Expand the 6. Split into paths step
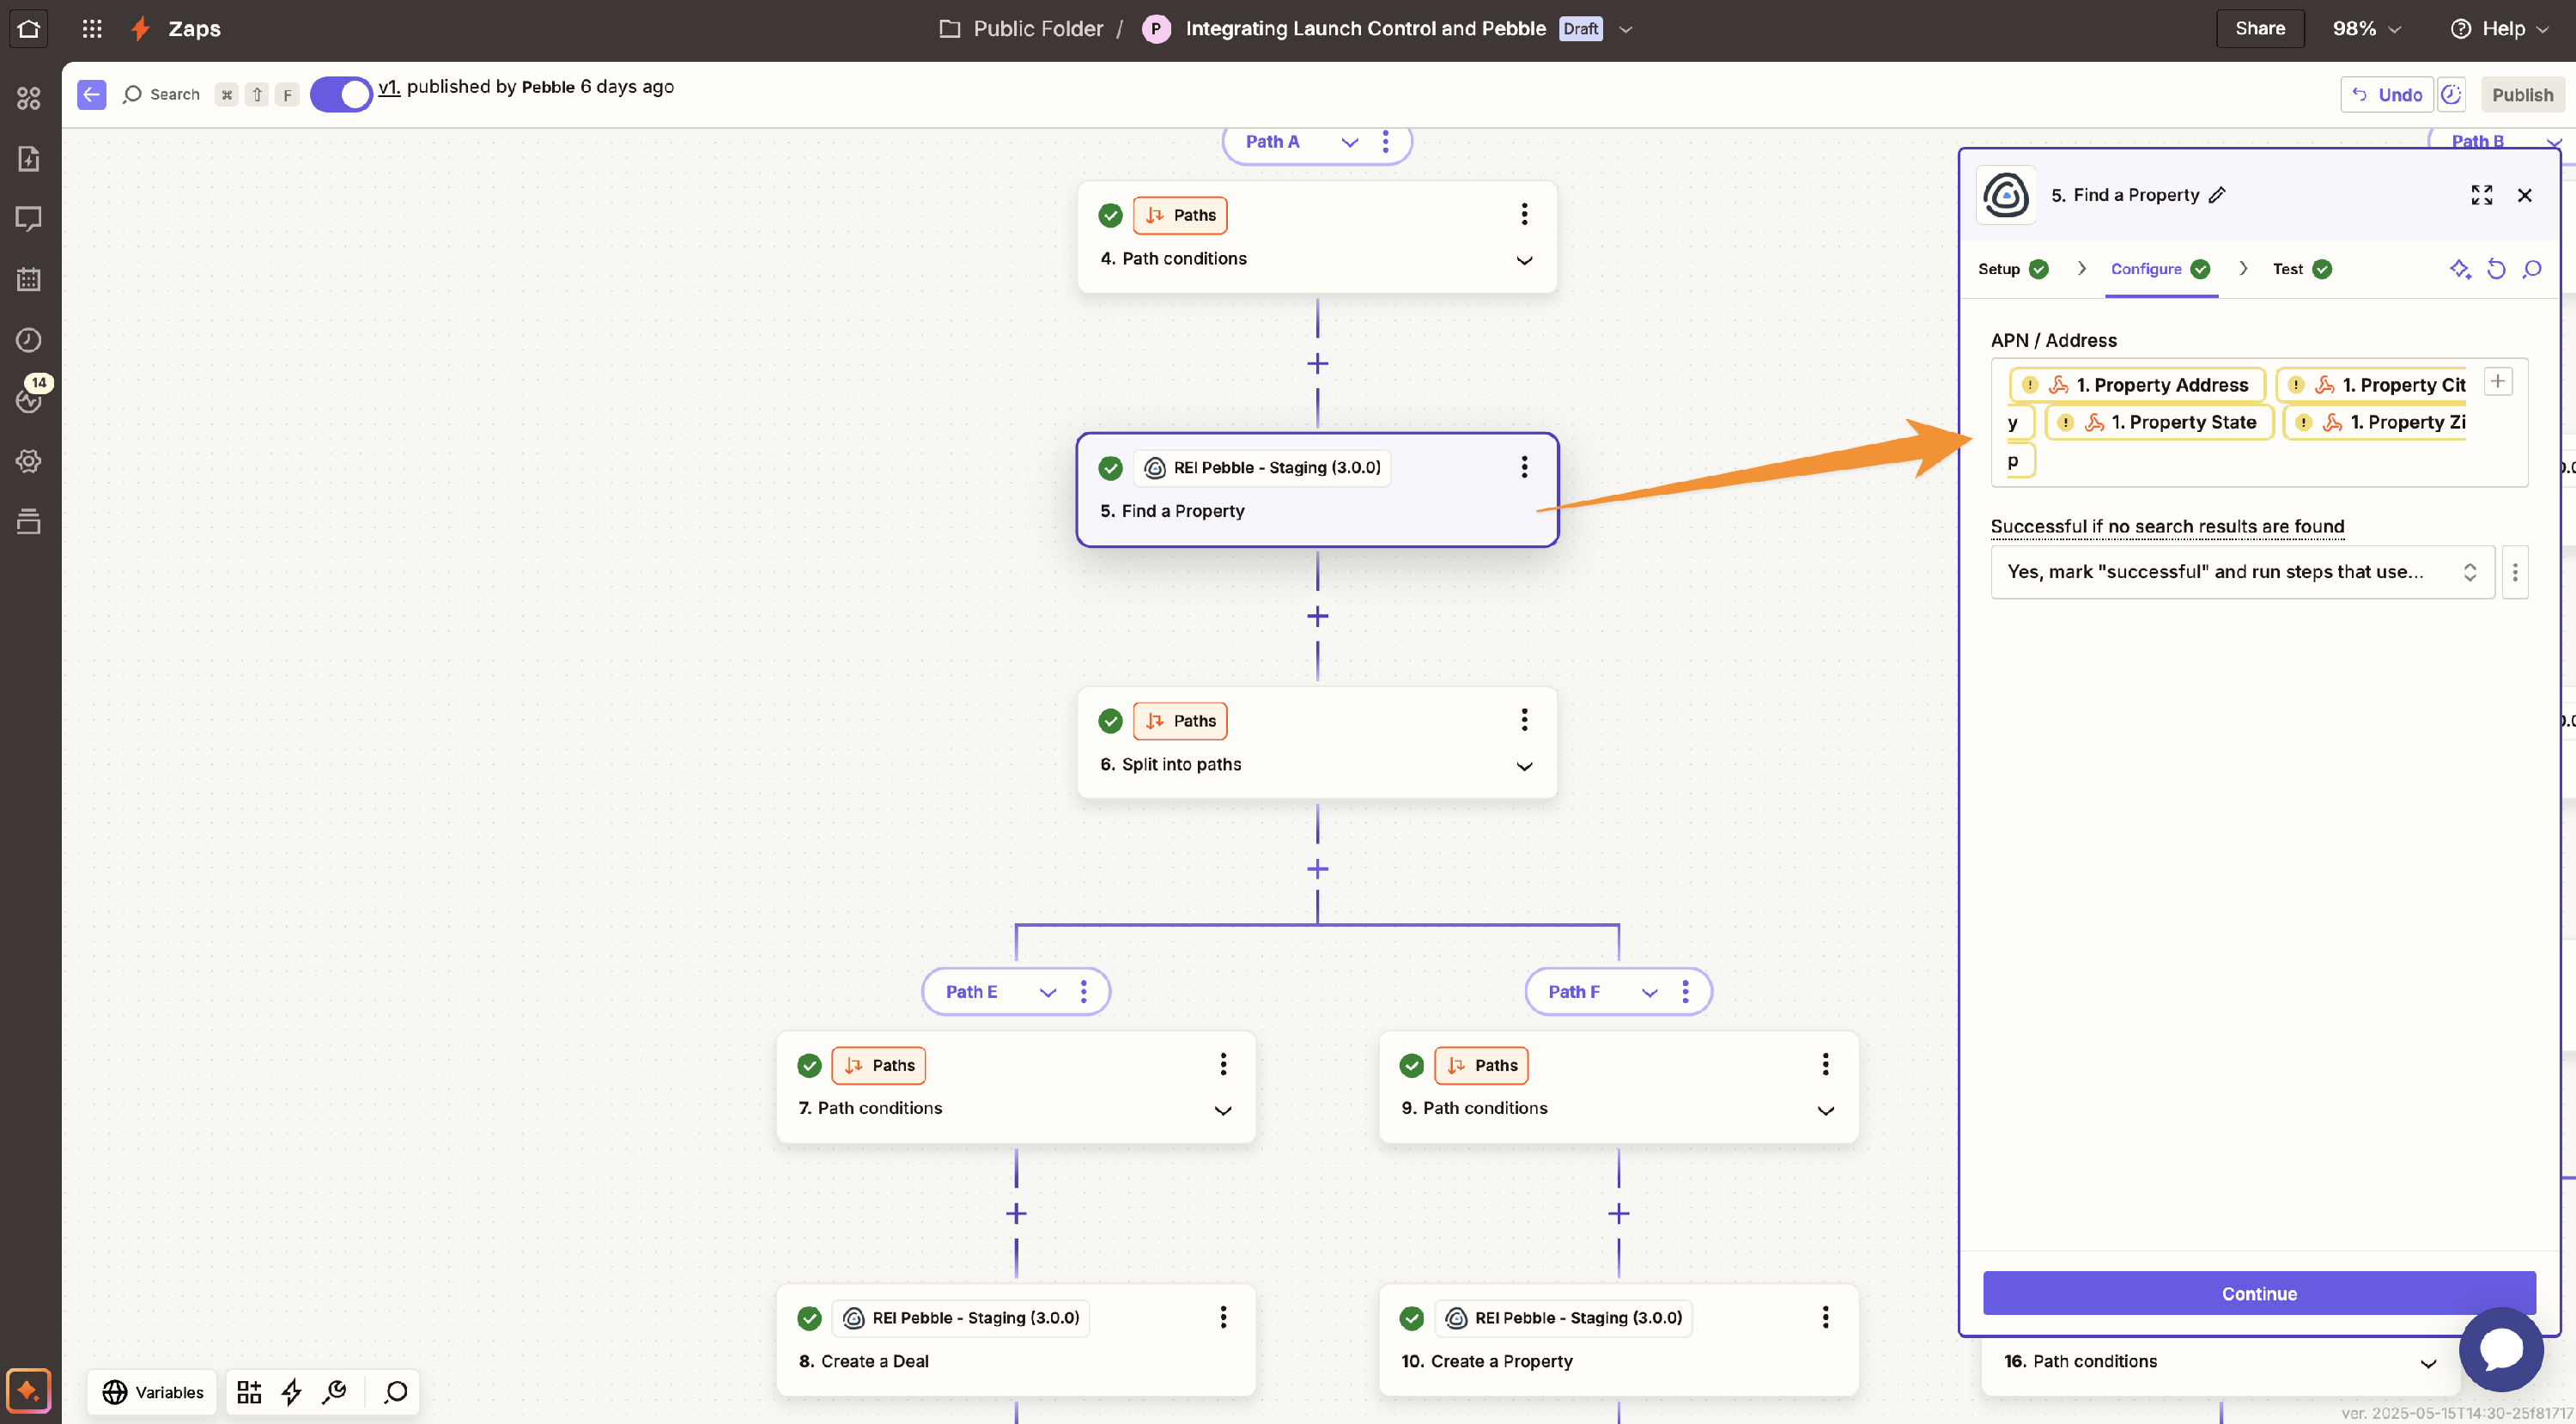The width and height of the screenshot is (2576, 1424). click(1523, 766)
